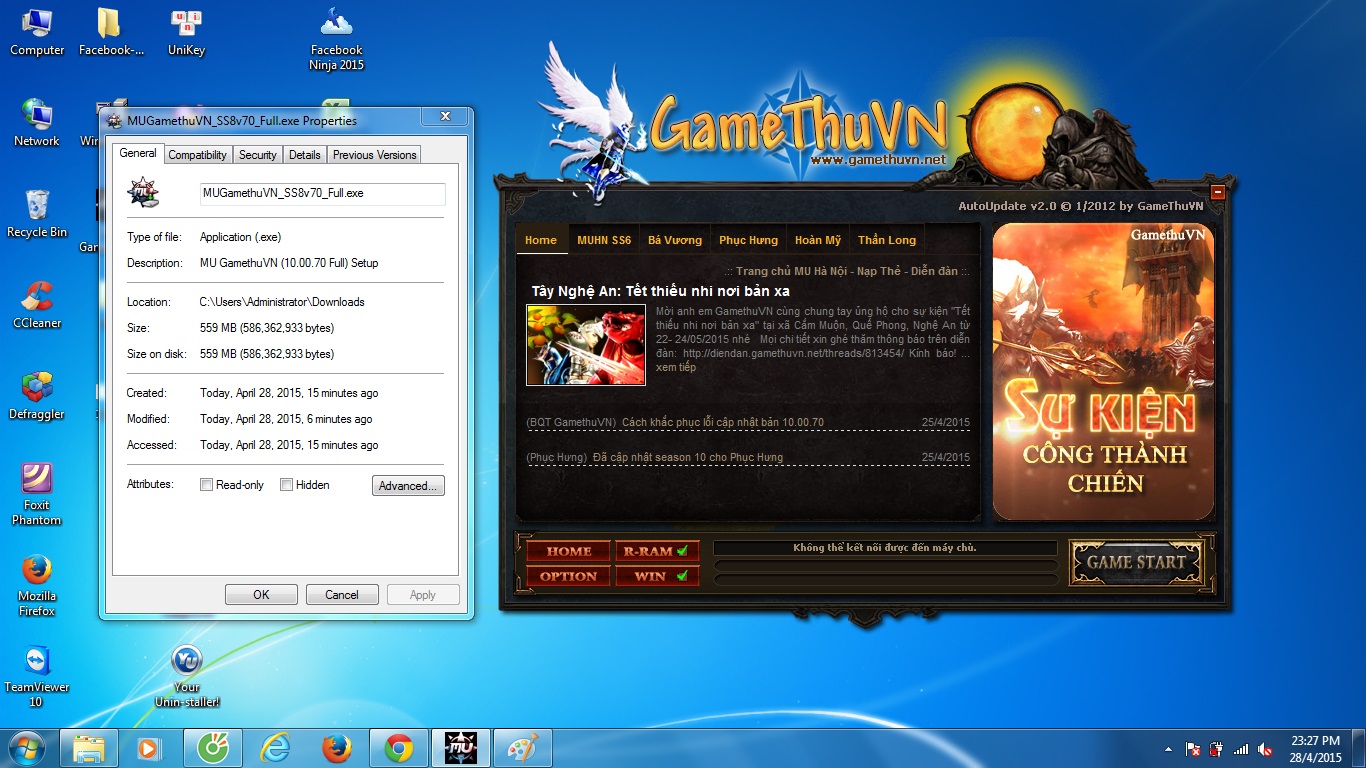Show hidden tray icons arrow

(1168, 749)
